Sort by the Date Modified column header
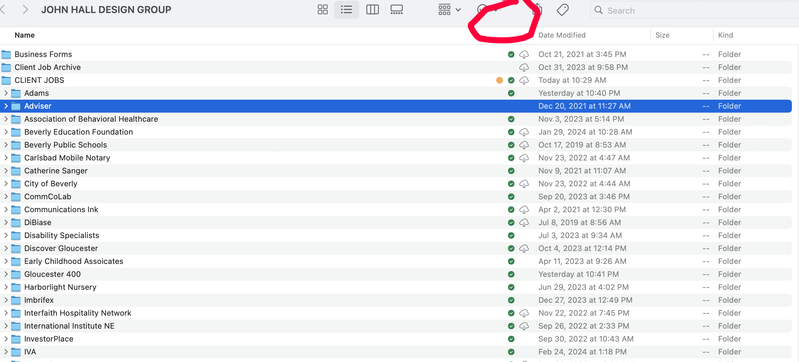The width and height of the screenshot is (799, 362). (562, 35)
